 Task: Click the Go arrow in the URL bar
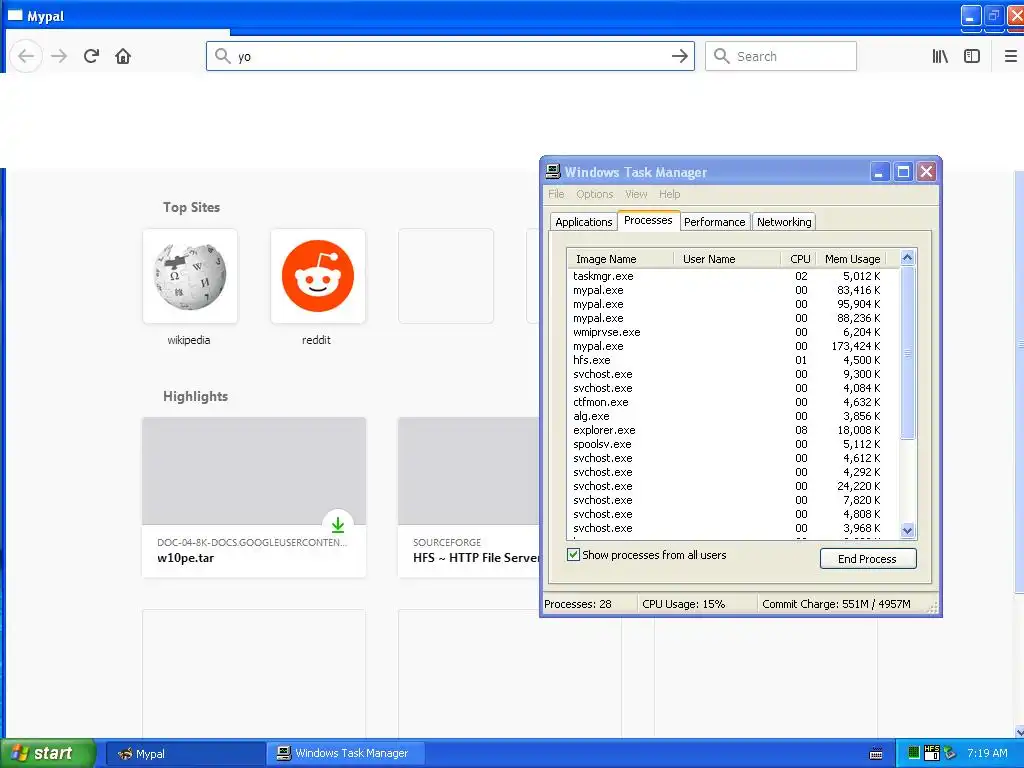click(x=679, y=56)
